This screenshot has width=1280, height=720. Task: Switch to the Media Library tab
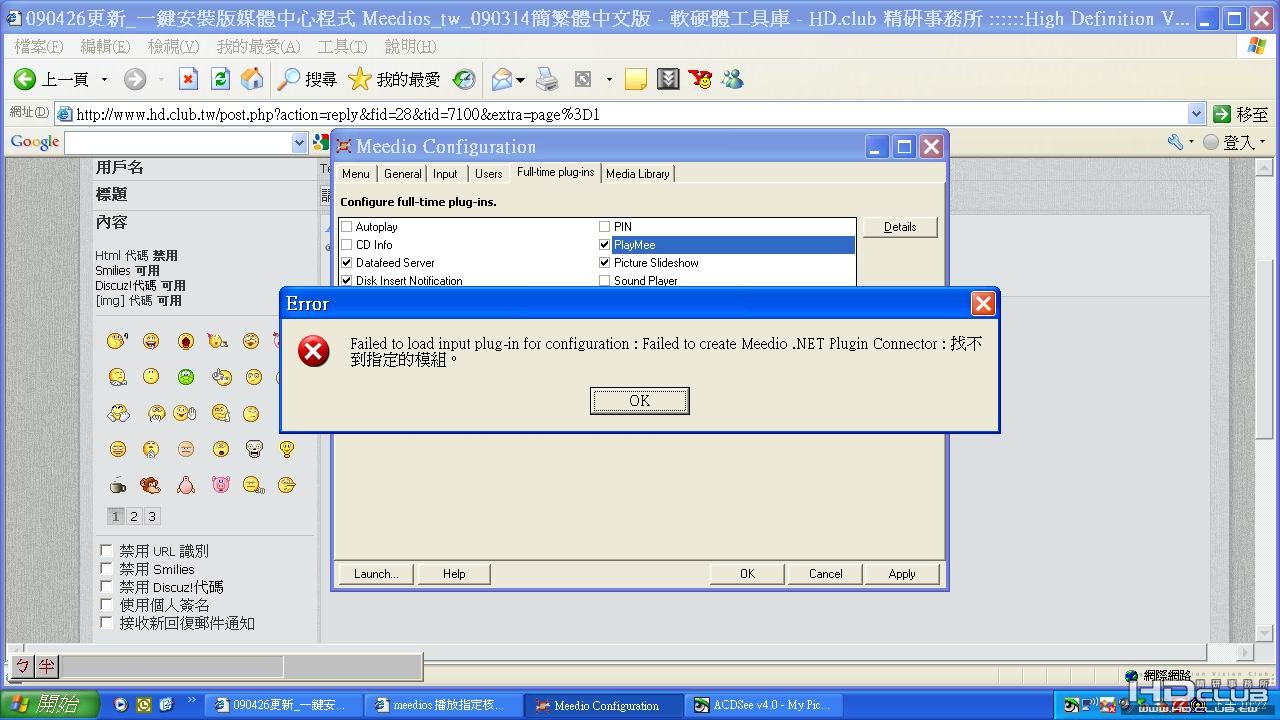click(638, 174)
